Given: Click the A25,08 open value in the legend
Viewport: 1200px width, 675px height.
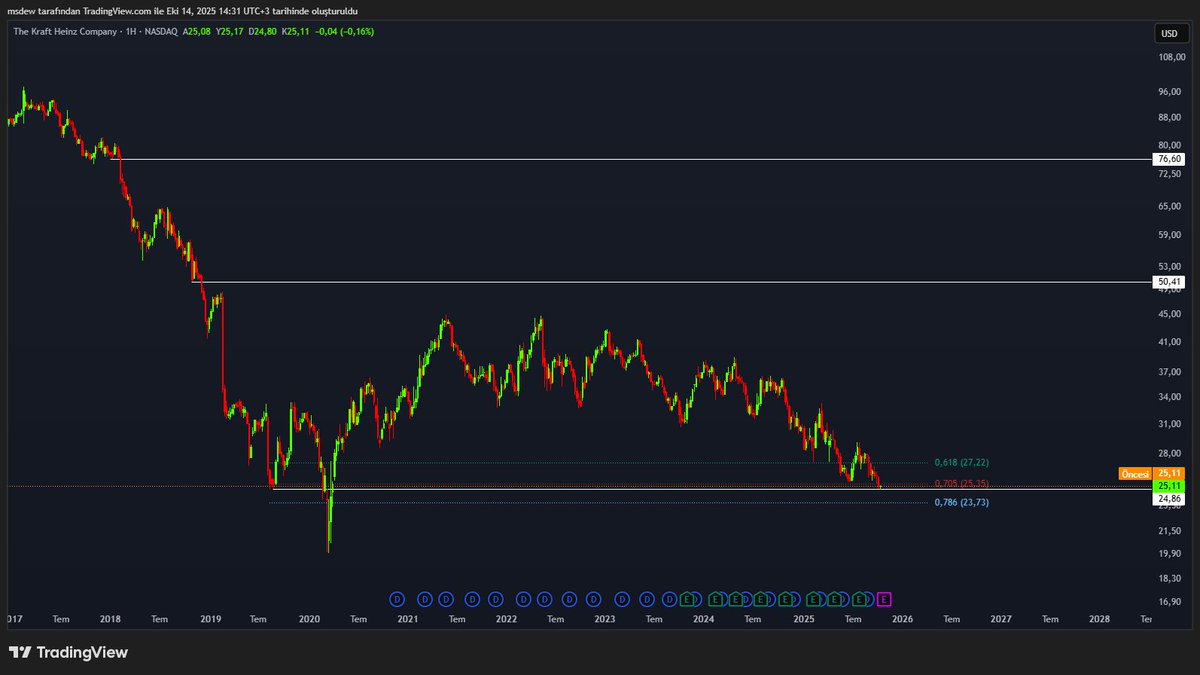Looking at the screenshot, I should pyautogui.click(x=195, y=32).
